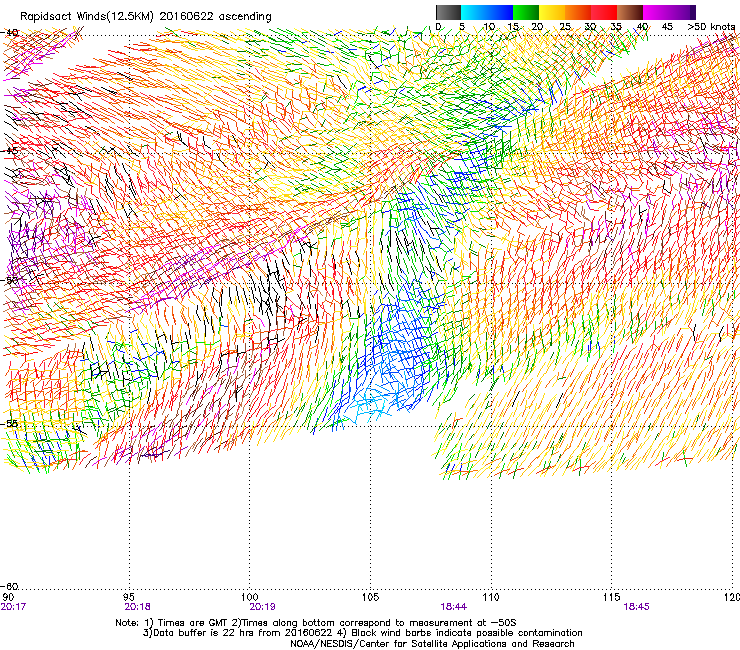Click the yellow 20-25 knots legend swatch

[x=552, y=12]
